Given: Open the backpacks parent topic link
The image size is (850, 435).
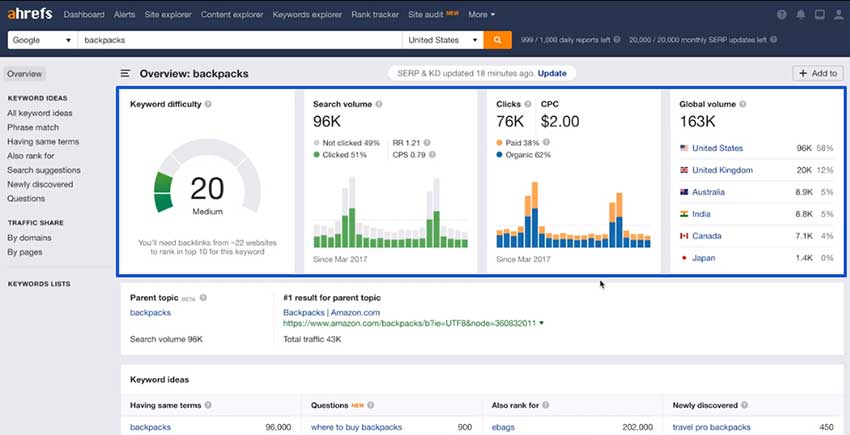Looking at the screenshot, I should pos(150,312).
